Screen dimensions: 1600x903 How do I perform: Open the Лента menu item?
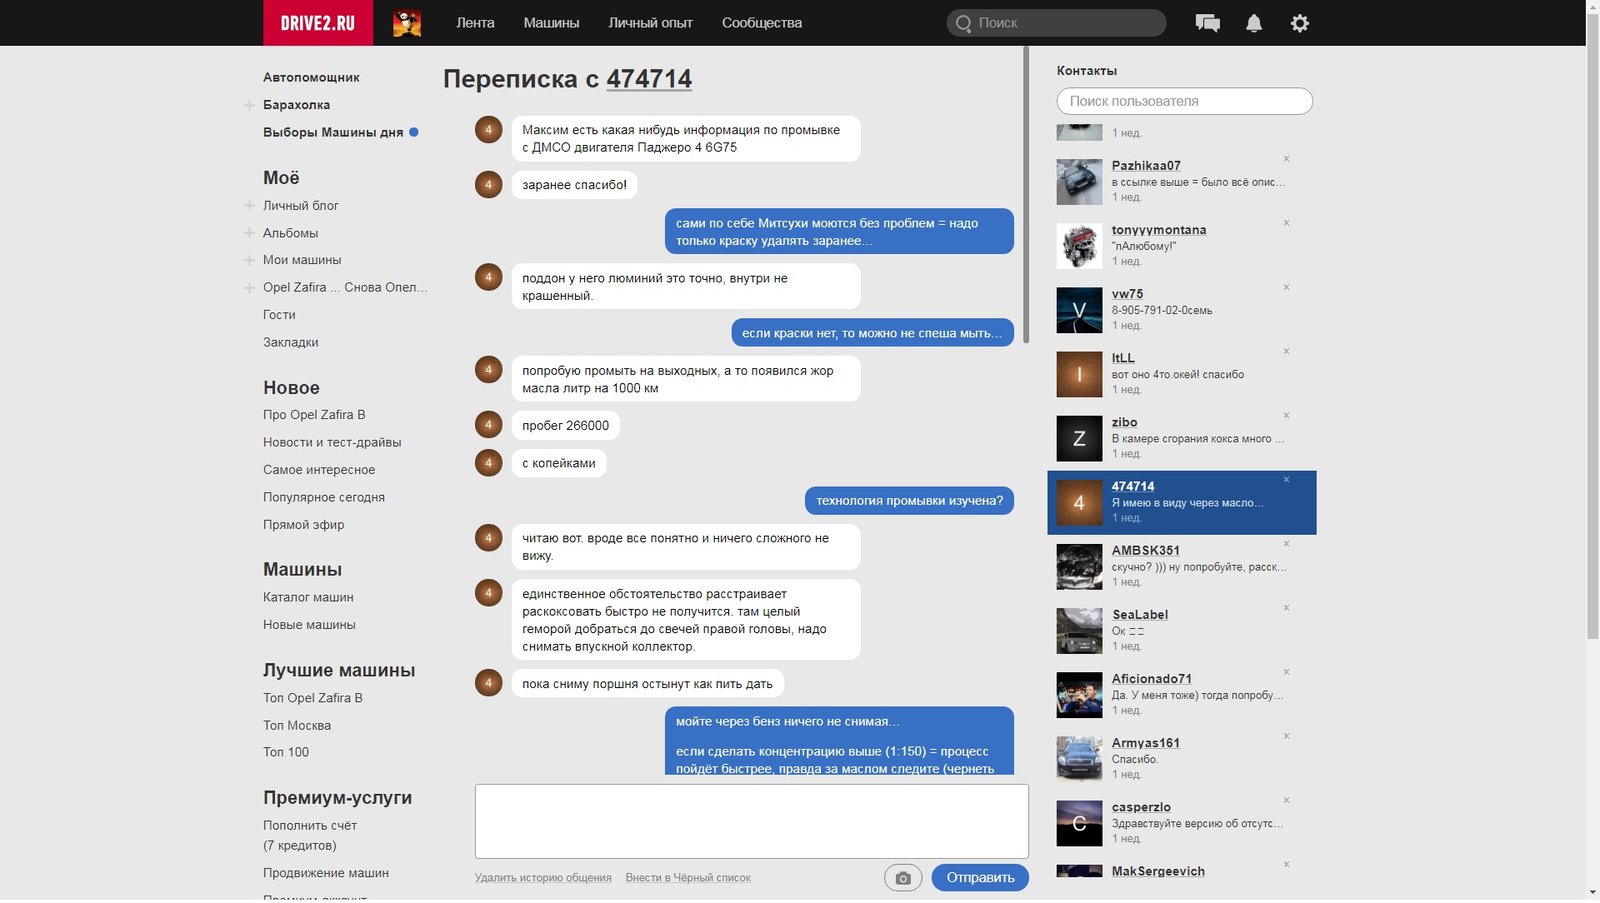pyautogui.click(x=475, y=23)
